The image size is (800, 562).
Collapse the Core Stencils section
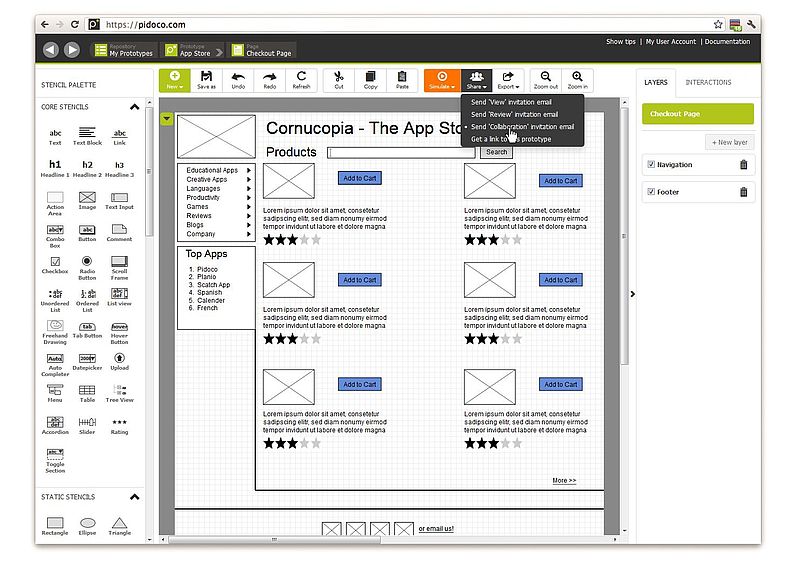coord(134,107)
